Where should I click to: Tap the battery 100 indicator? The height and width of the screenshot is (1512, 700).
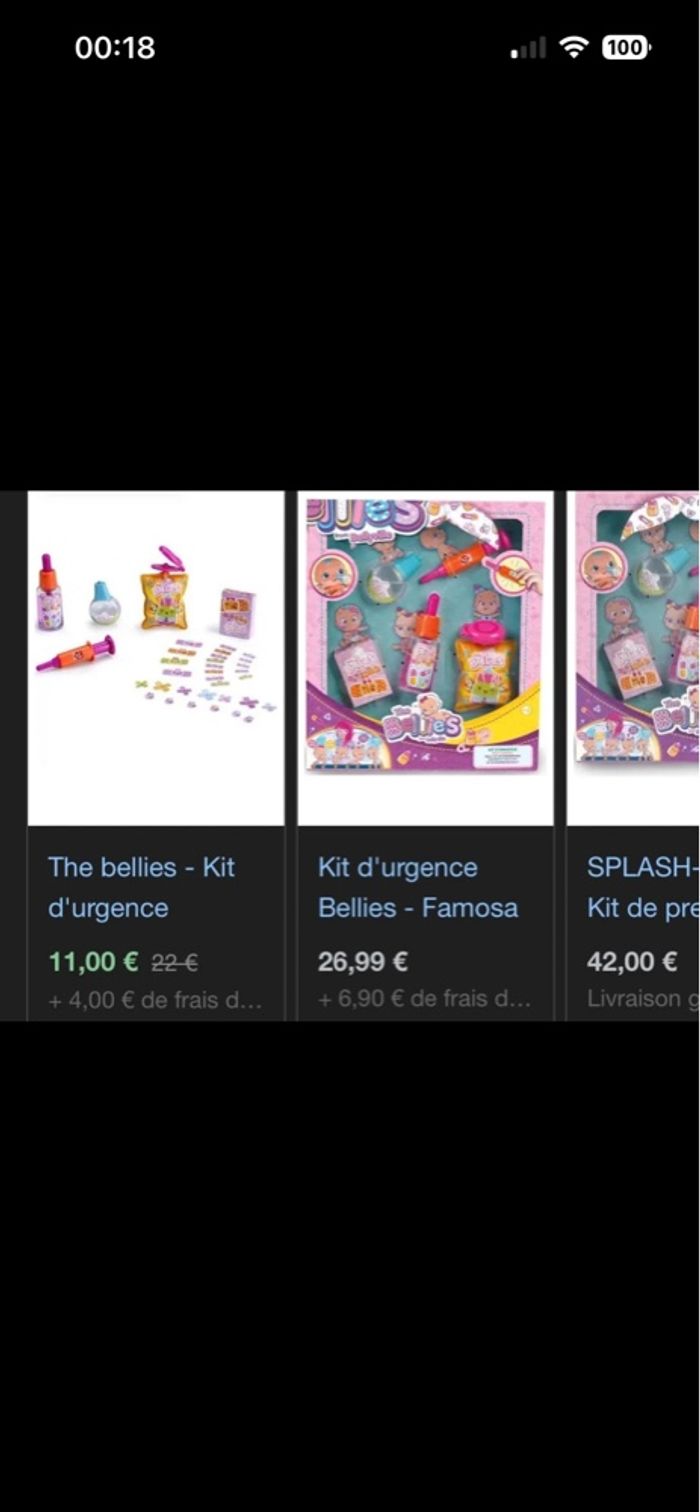point(626,47)
